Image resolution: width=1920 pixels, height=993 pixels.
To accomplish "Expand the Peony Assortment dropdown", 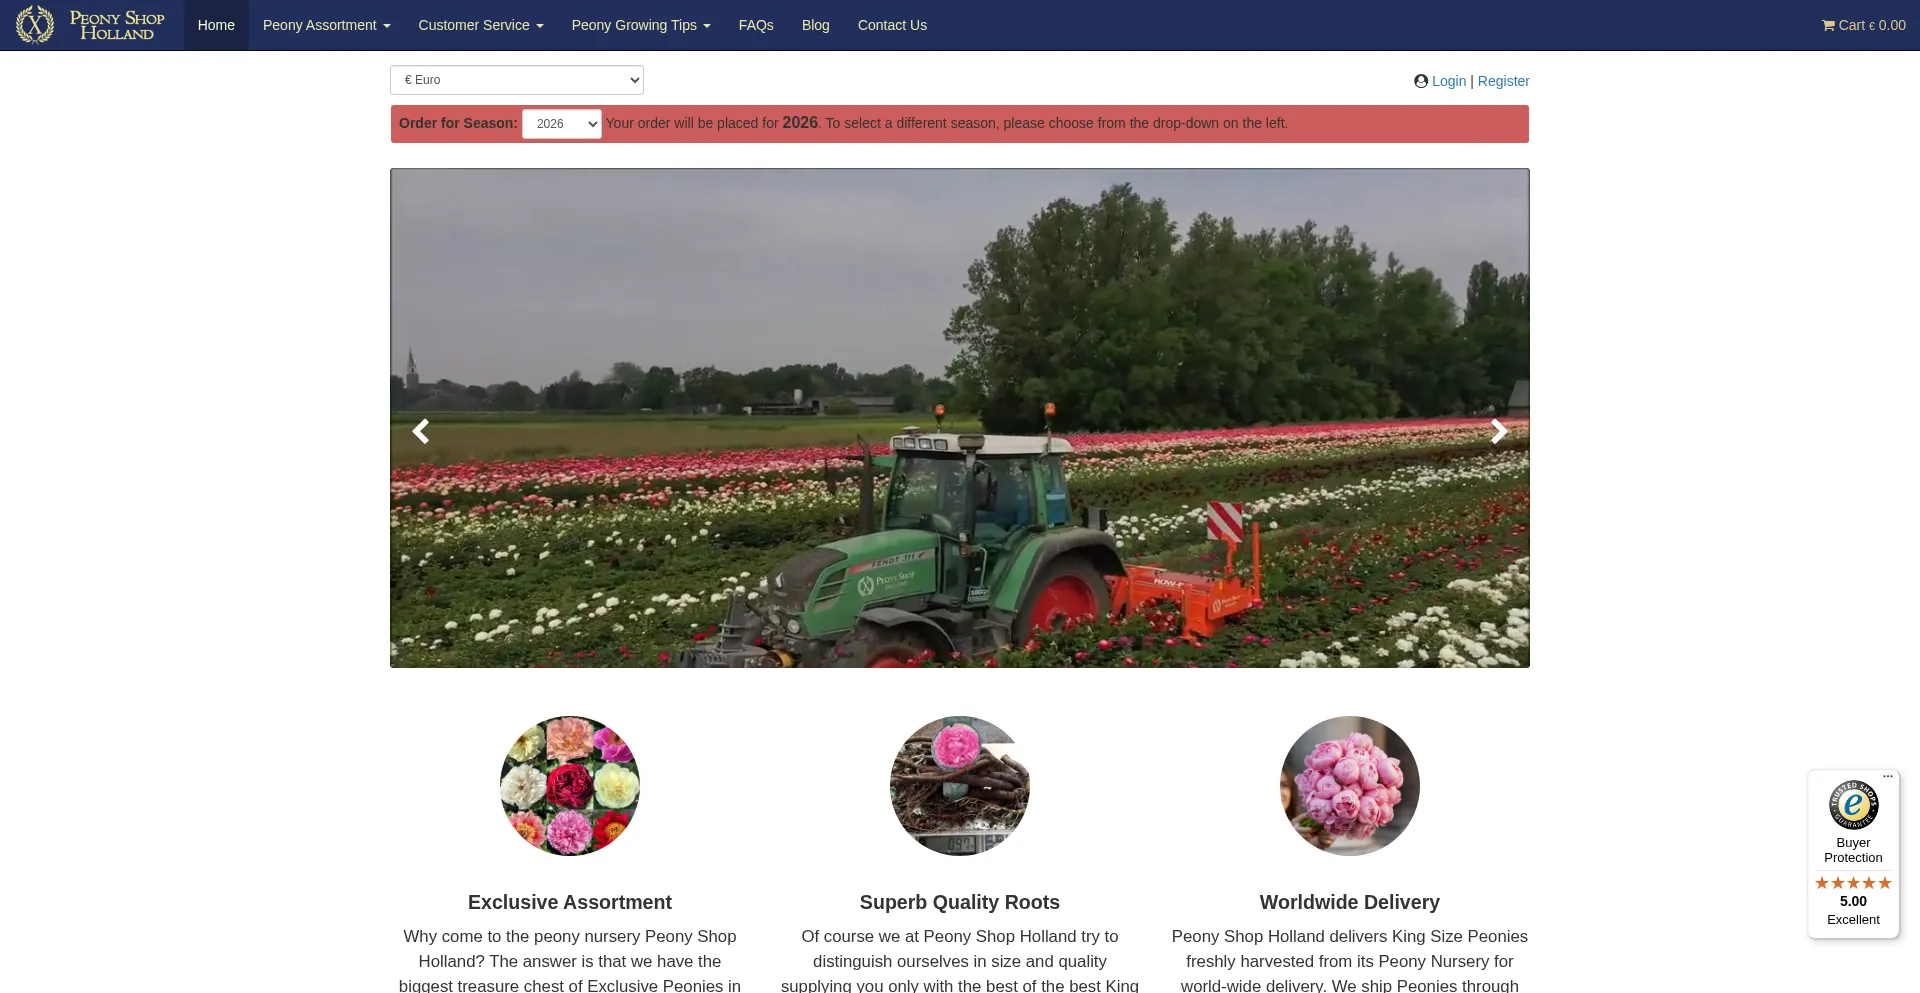I will coord(326,24).
